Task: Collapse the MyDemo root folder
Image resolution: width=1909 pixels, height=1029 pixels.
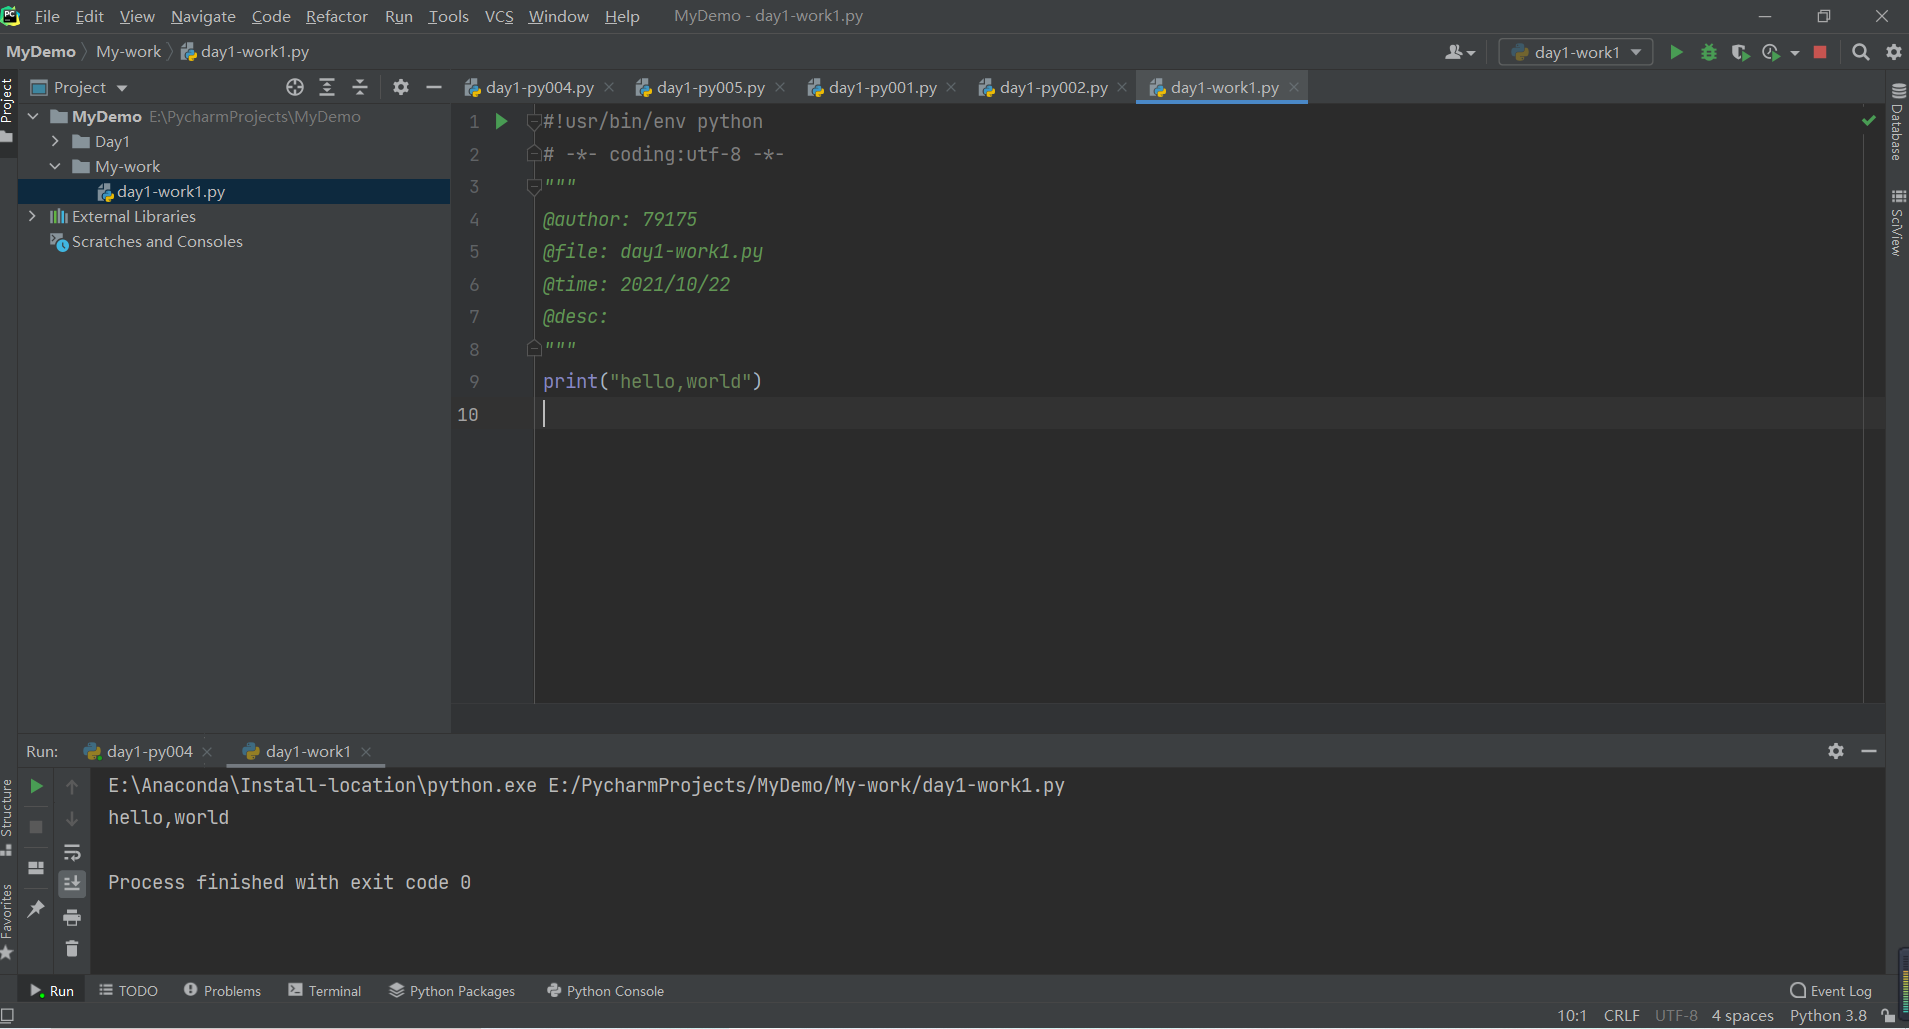Action: [33, 116]
